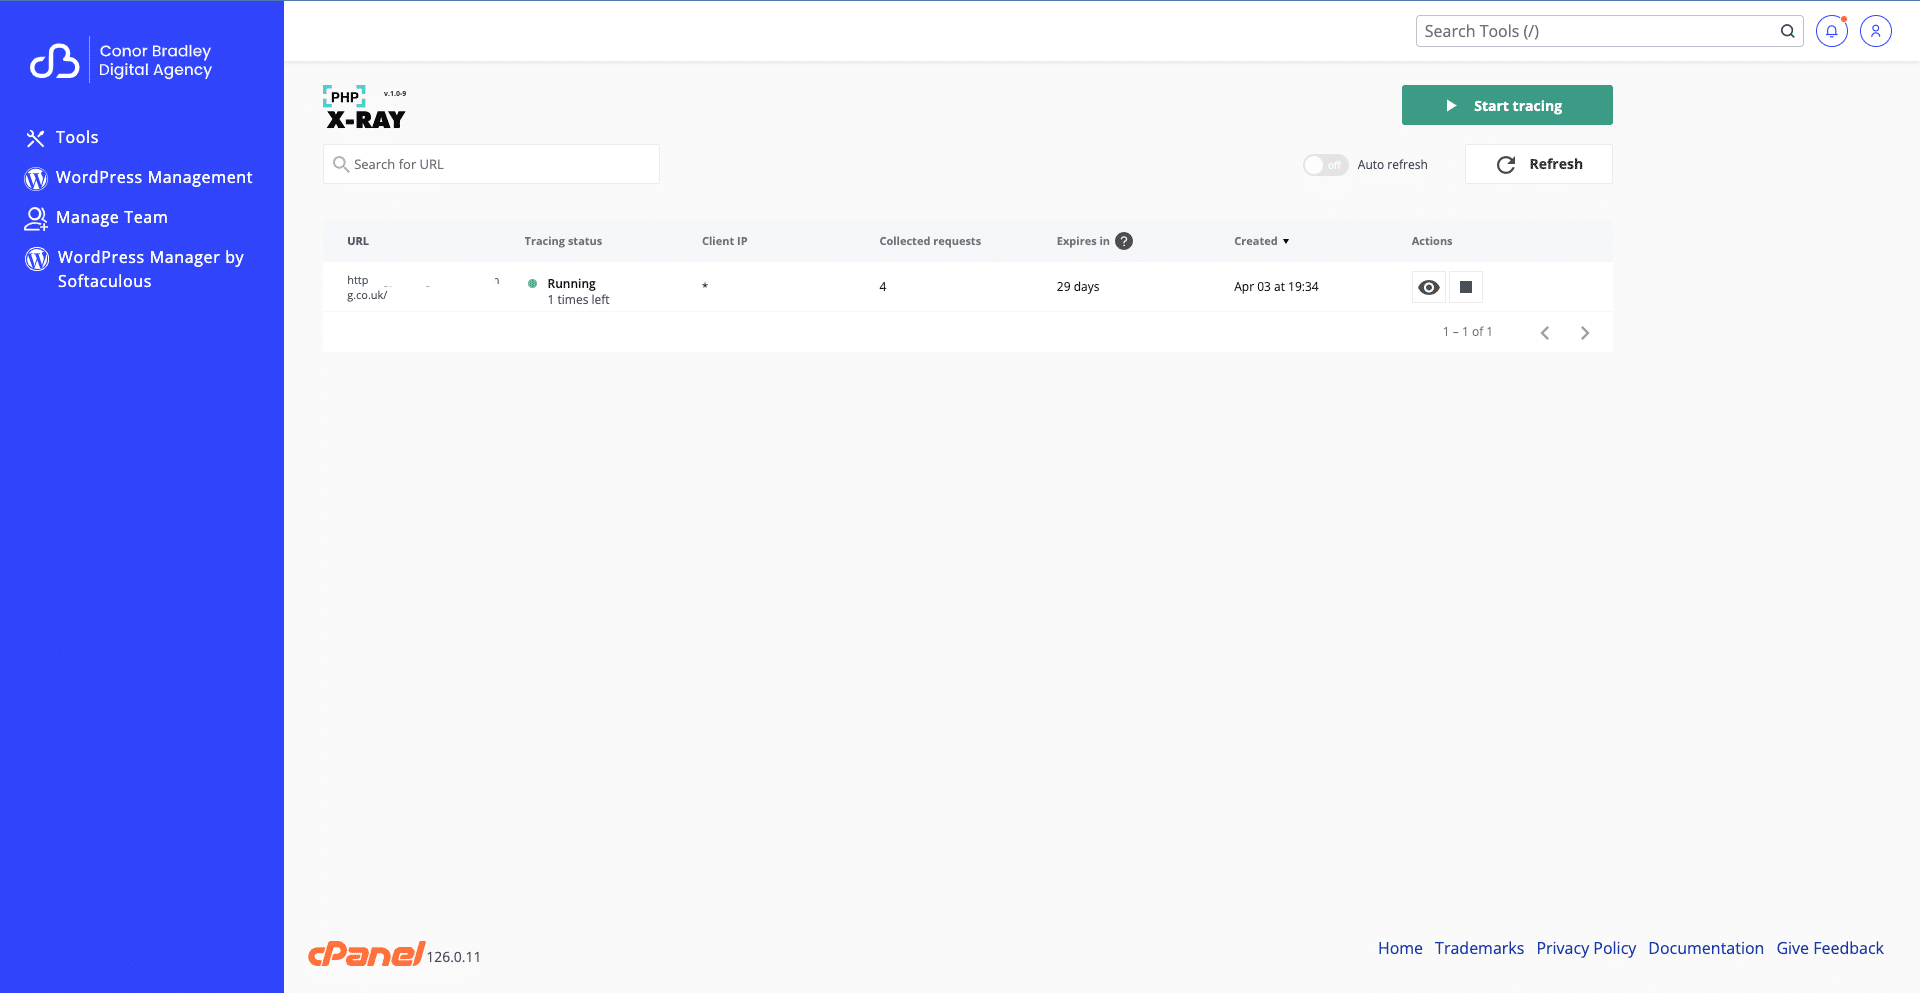Viewport: 1920px width, 993px height.
Task: Open Documentation footer link
Action: click(1706, 948)
